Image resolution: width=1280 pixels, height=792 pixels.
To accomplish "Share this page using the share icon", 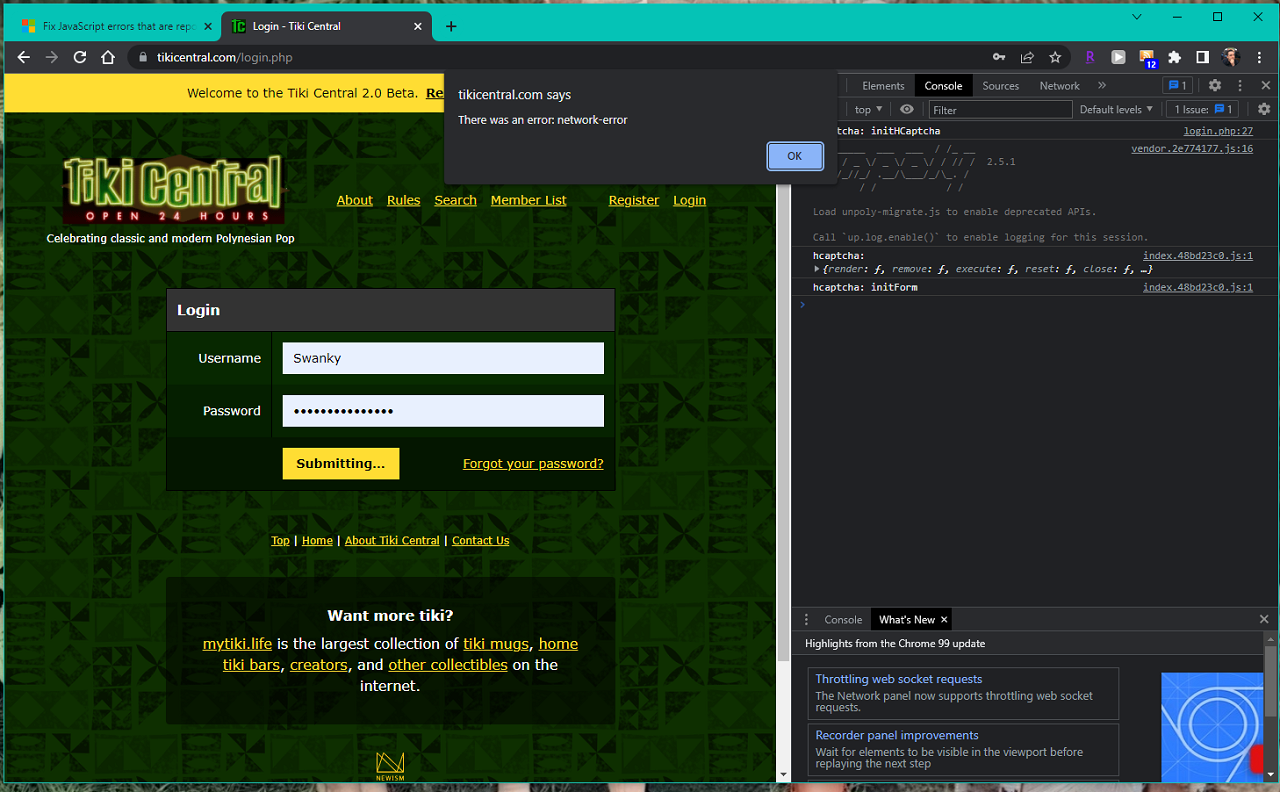I will coord(1027,57).
